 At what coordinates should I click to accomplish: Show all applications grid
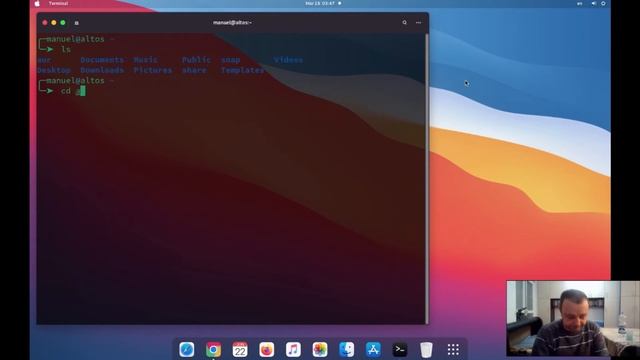point(453,349)
